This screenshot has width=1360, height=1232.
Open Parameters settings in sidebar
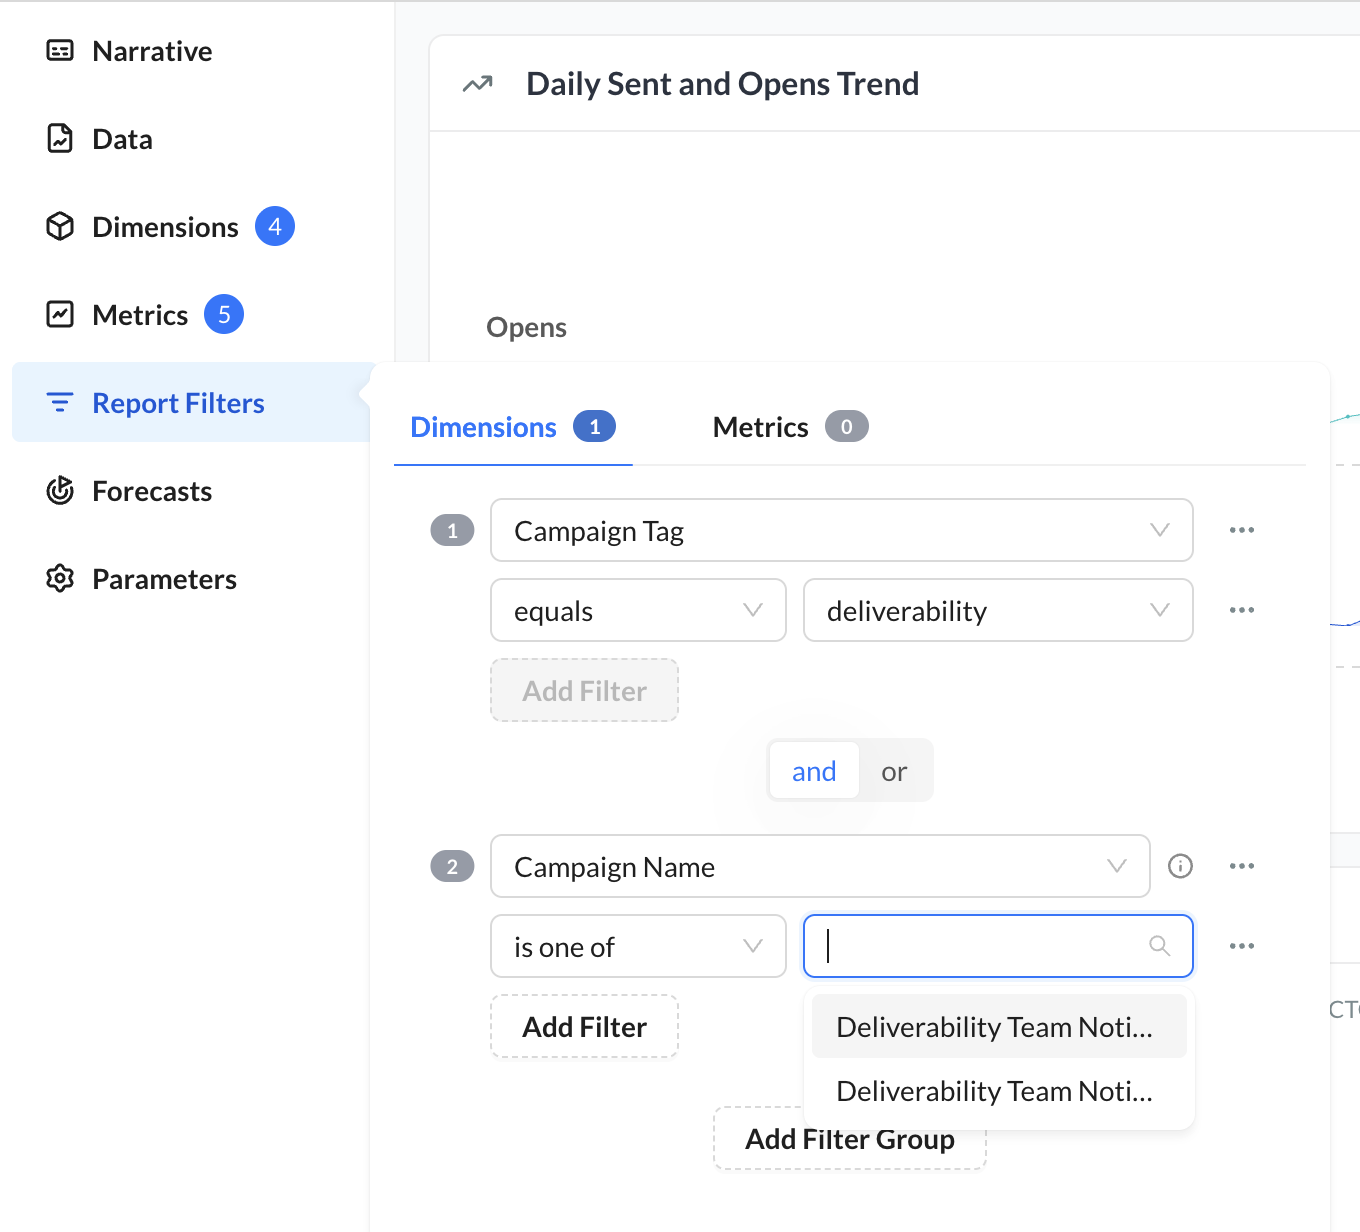click(x=164, y=579)
